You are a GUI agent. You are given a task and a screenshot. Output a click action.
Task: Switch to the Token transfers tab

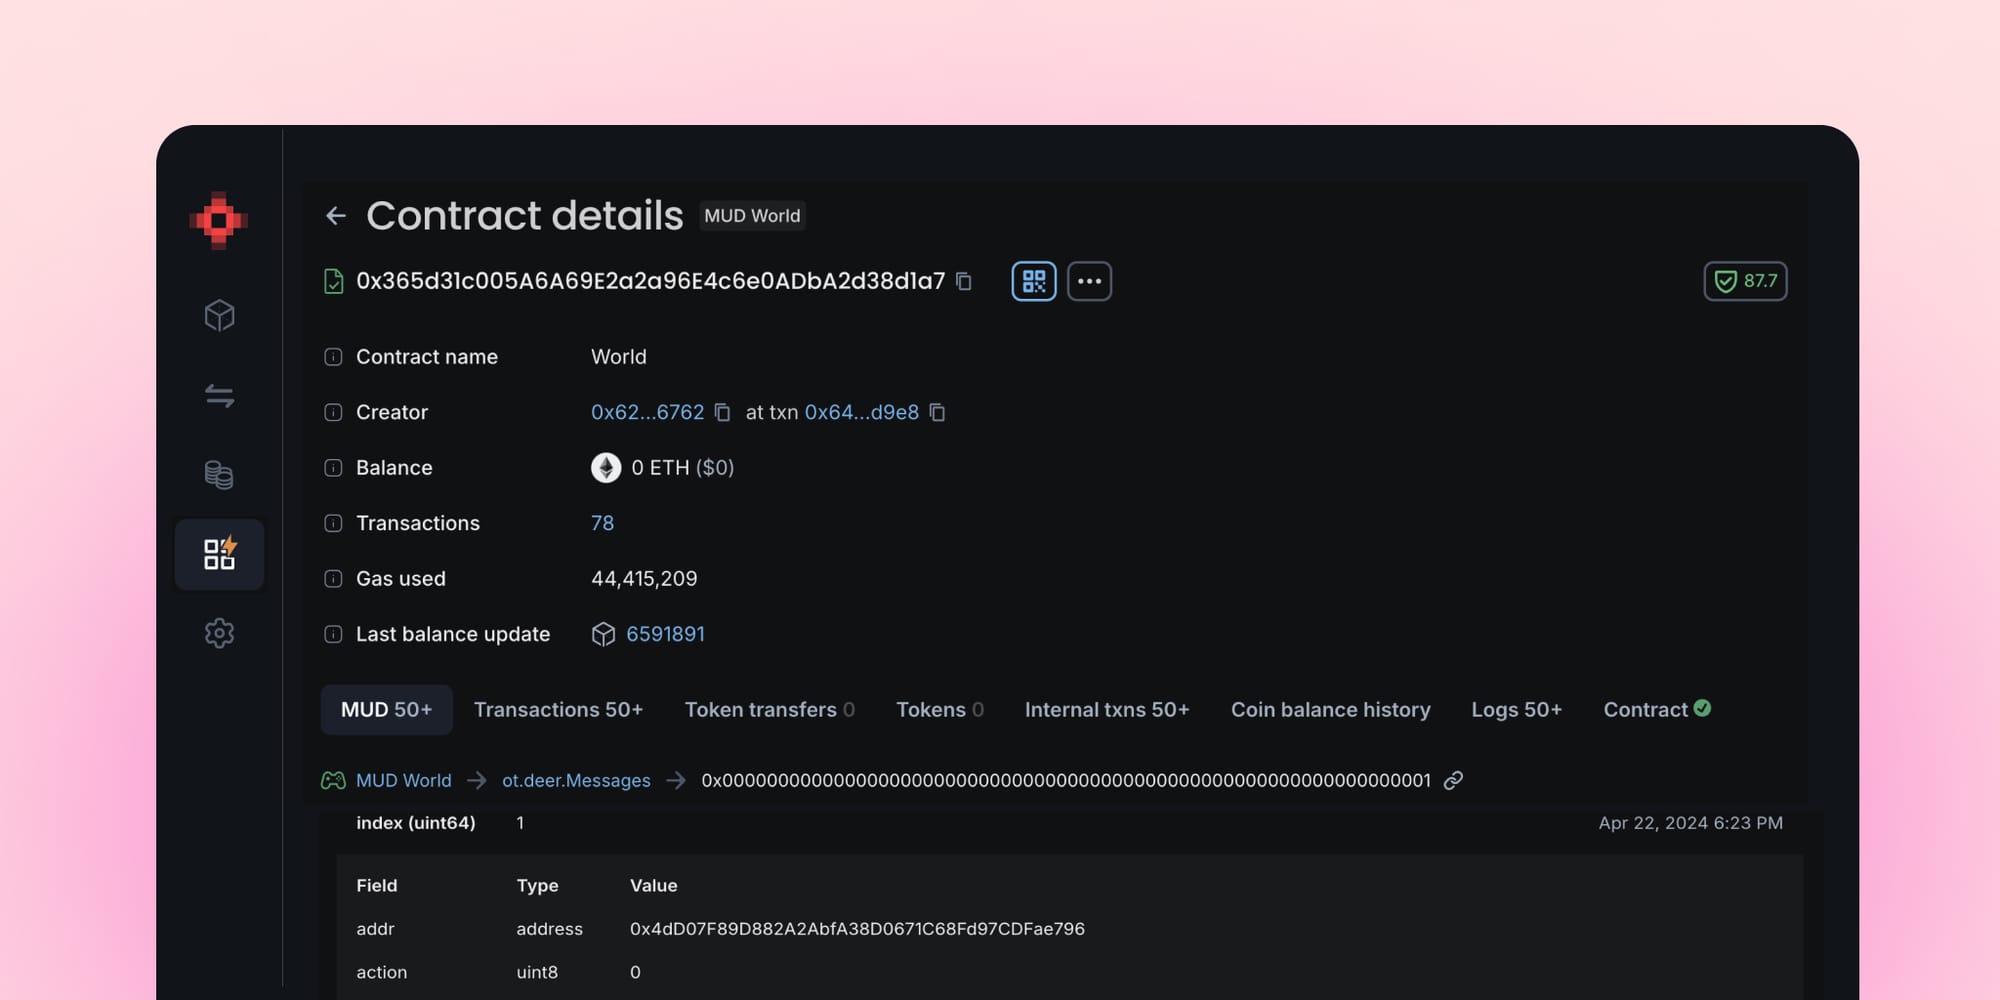pos(770,710)
